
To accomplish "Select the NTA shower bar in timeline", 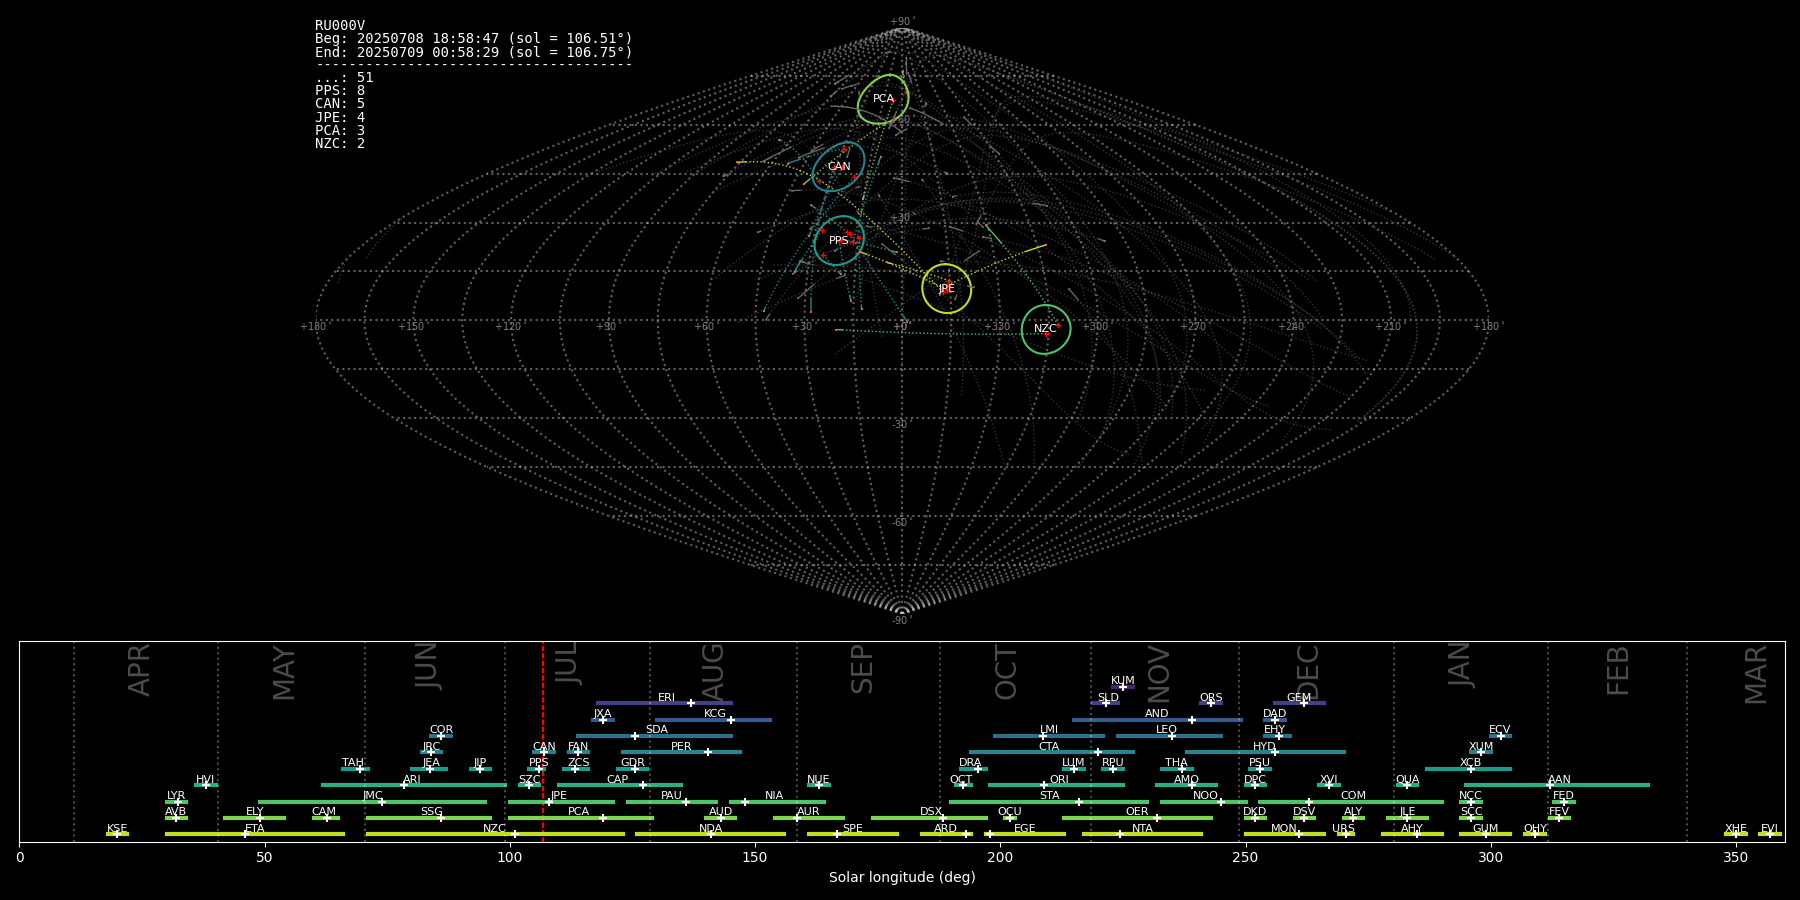I will coord(1142,834).
